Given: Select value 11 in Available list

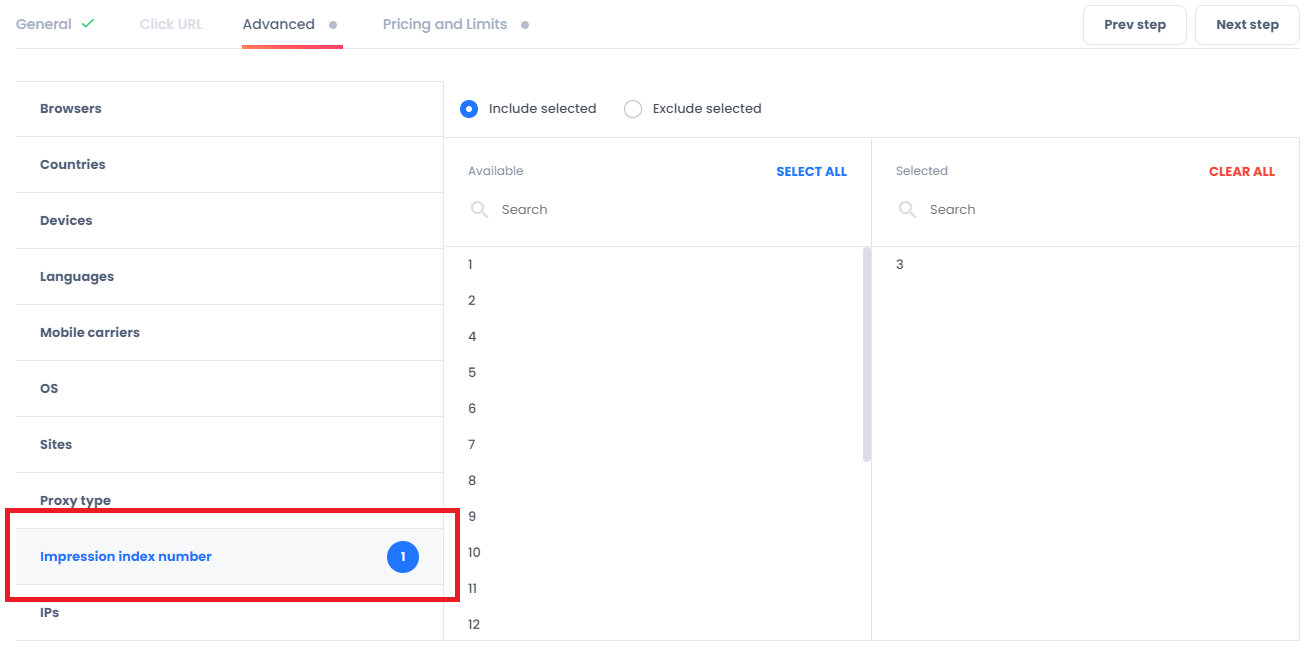Looking at the screenshot, I should click(x=657, y=589).
